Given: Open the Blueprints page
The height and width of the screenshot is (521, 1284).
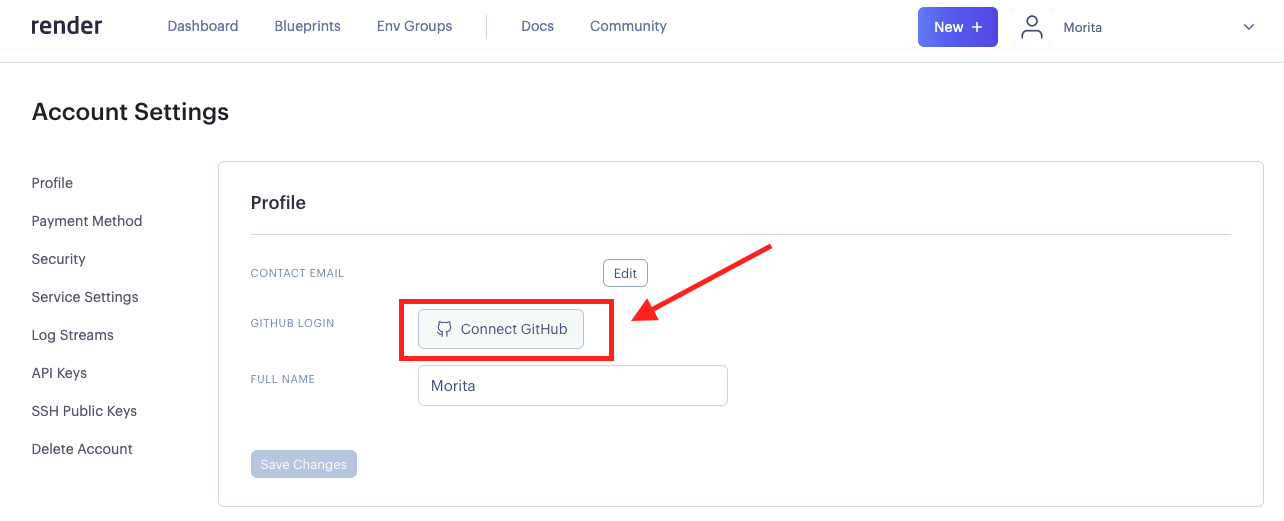Looking at the screenshot, I should point(307,26).
